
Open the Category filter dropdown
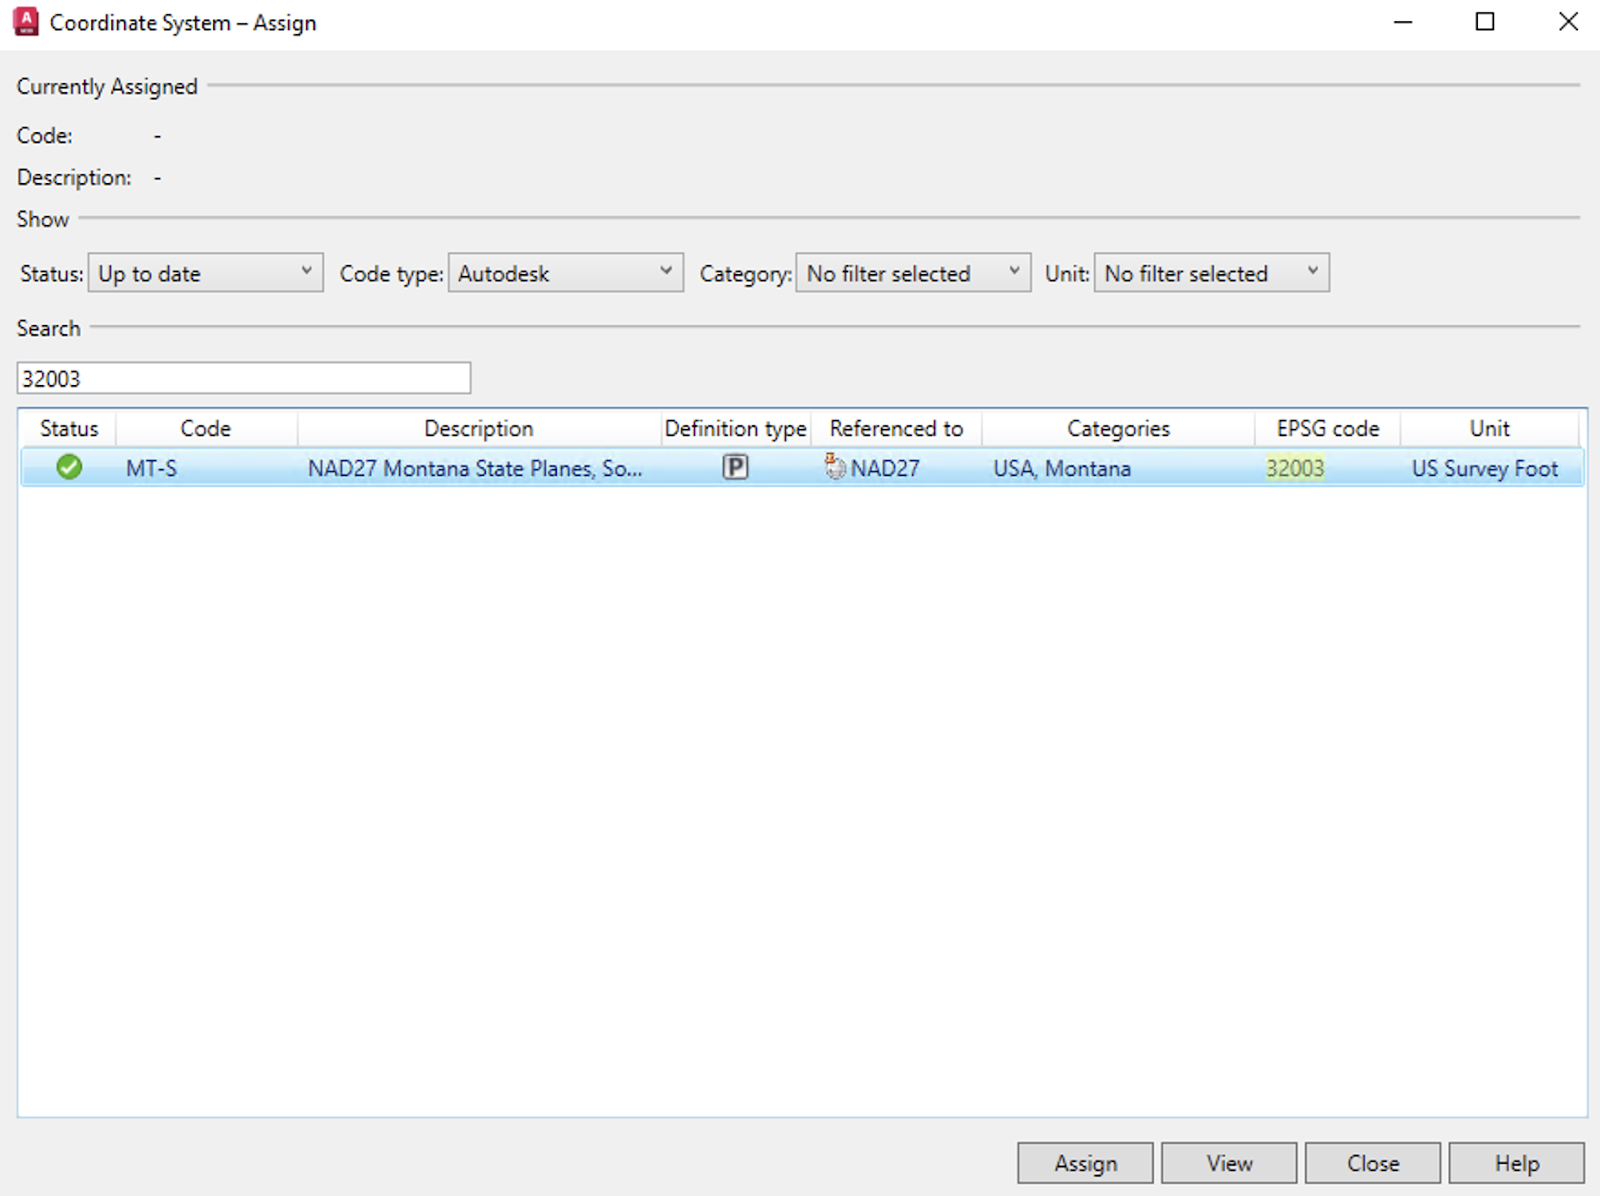click(x=912, y=273)
